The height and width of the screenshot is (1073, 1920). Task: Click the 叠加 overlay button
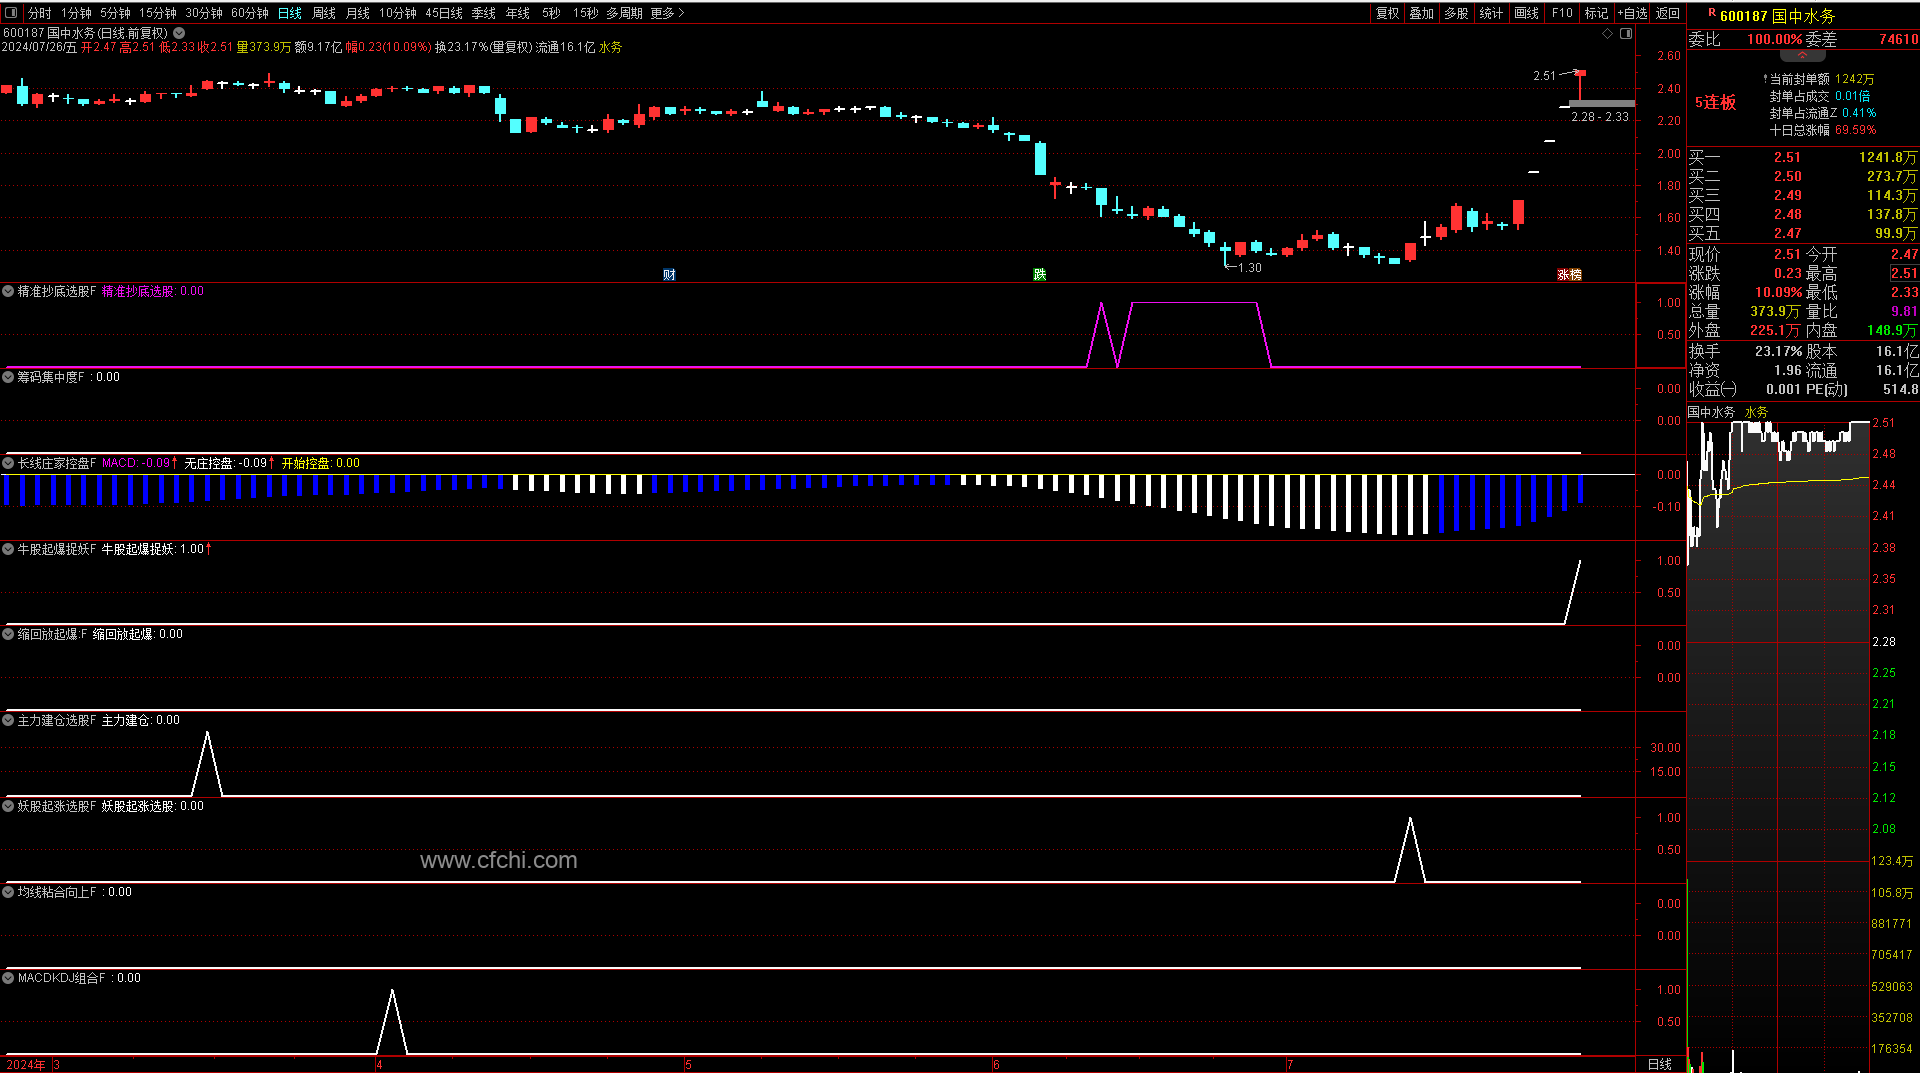[1422, 13]
